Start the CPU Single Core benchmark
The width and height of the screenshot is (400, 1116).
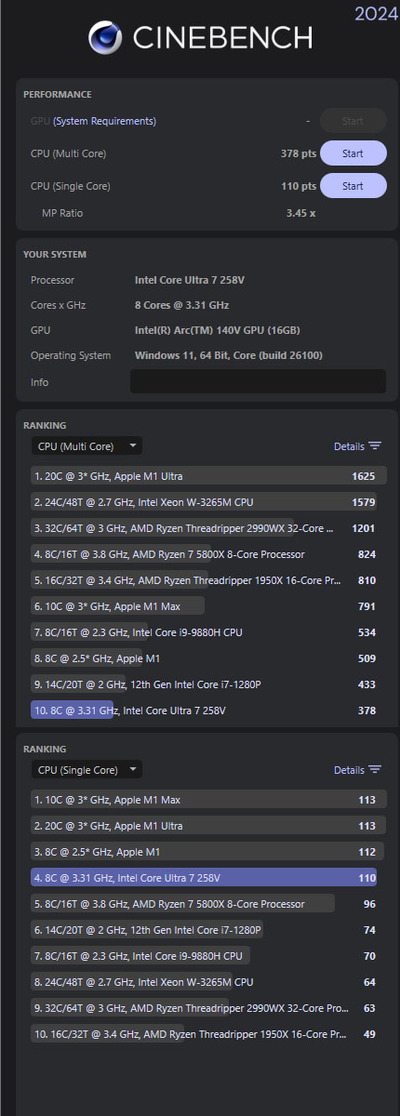point(353,186)
